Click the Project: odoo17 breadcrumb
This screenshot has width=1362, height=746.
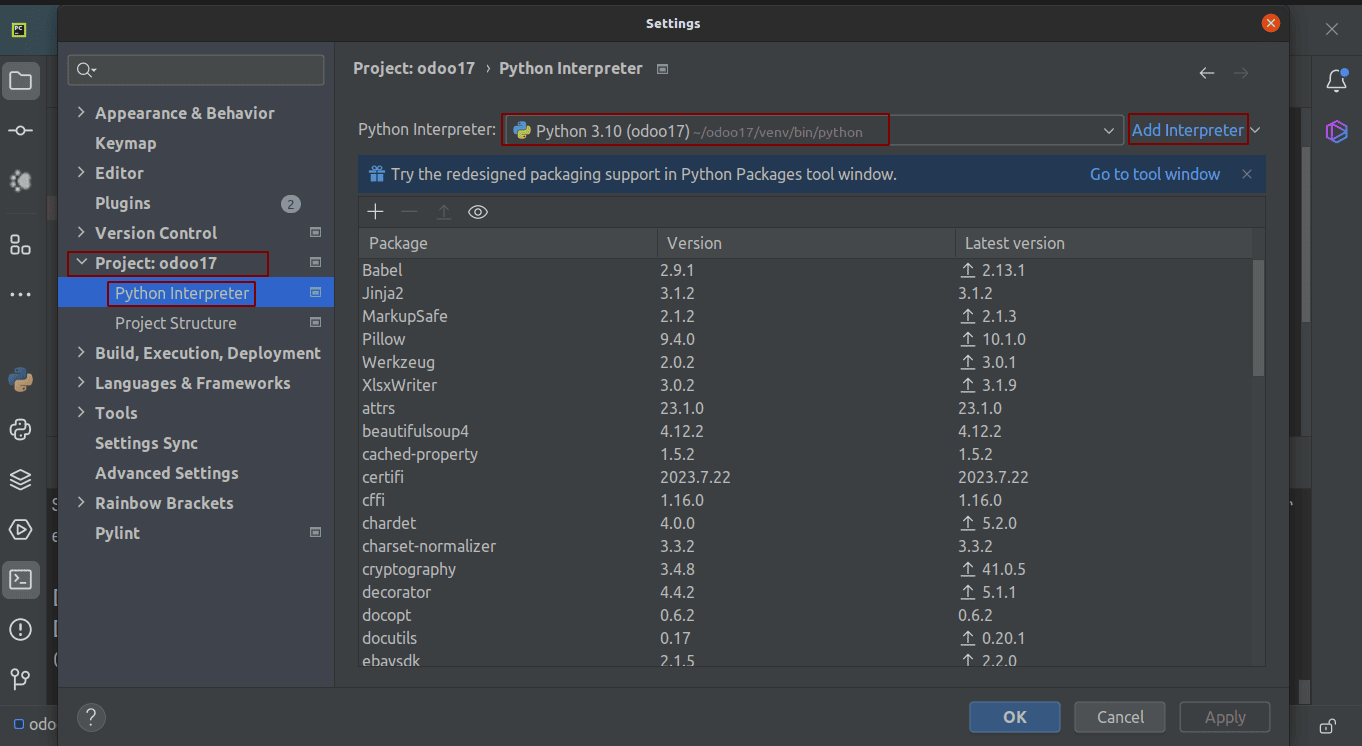[414, 69]
